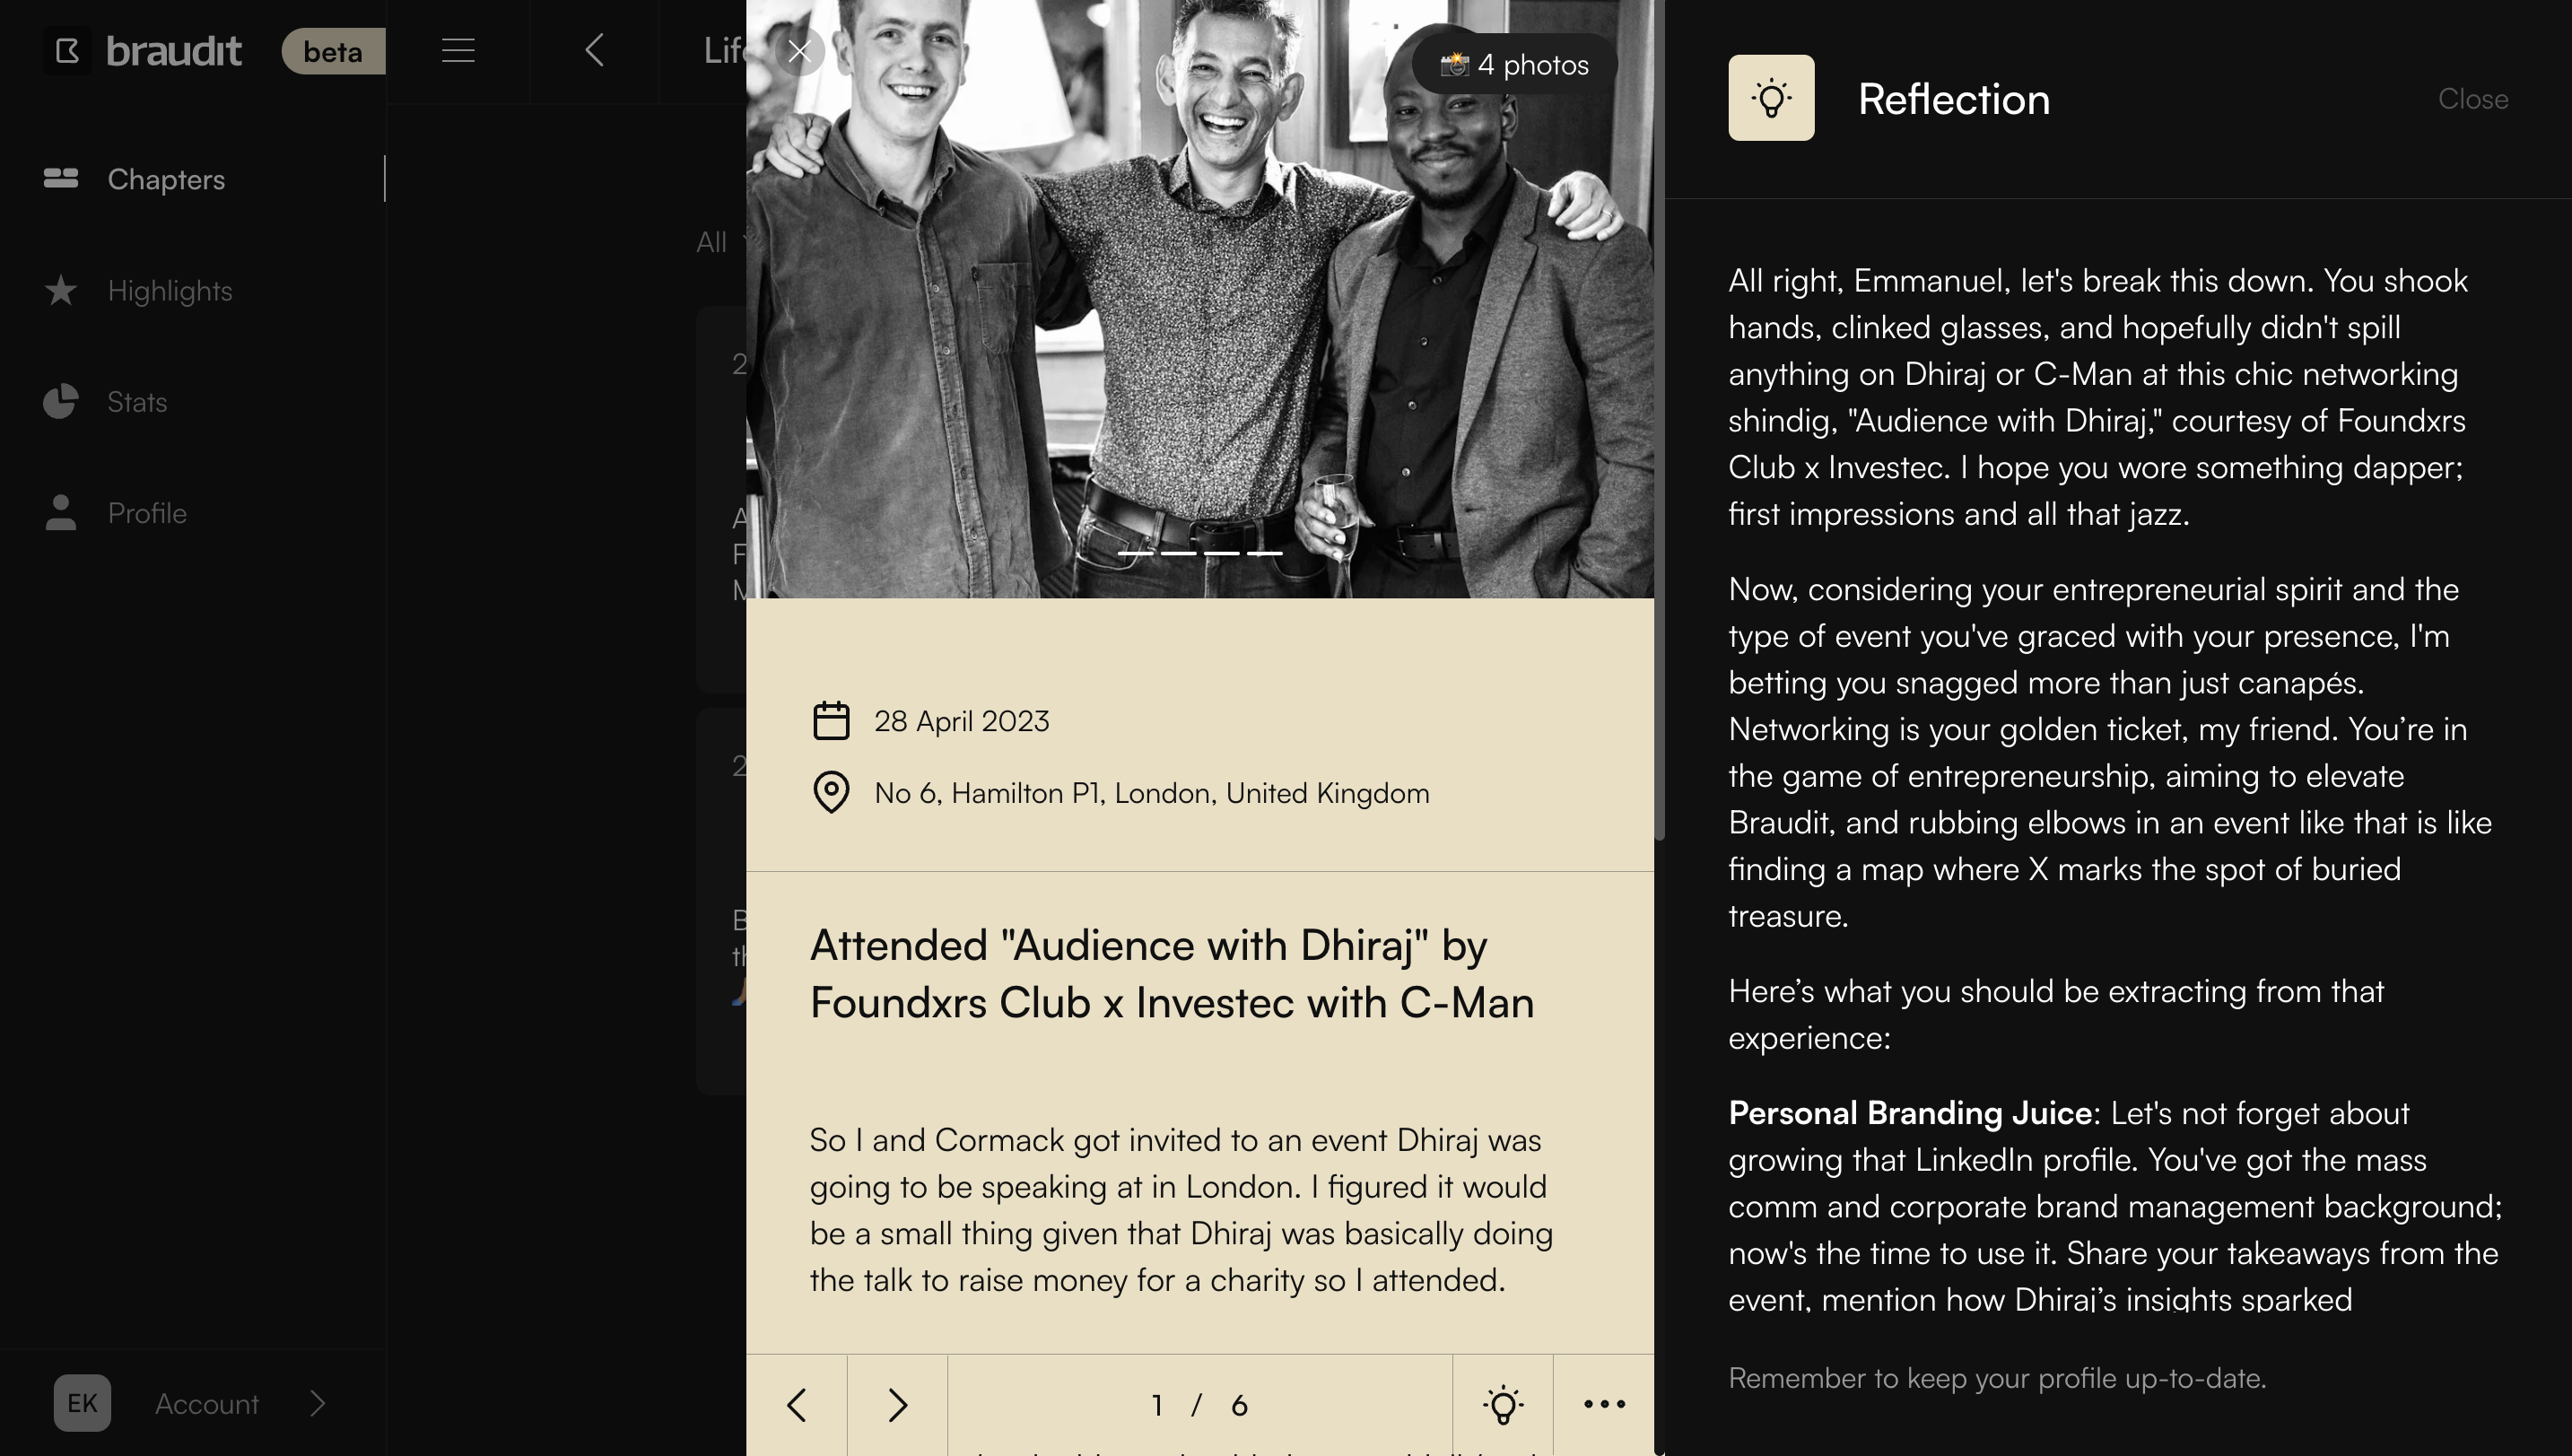Click the Reflection lightbulb header icon
Viewport: 2572px width, 1456px height.
click(1771, 98)
